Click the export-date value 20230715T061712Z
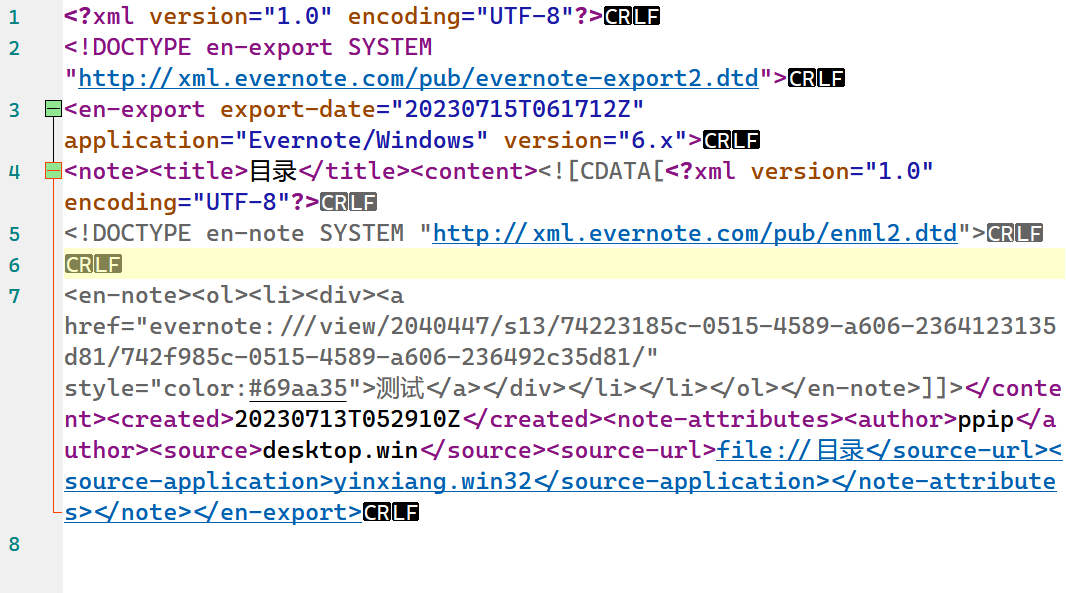Screen dimensions: 1066x593 [517, 109]
